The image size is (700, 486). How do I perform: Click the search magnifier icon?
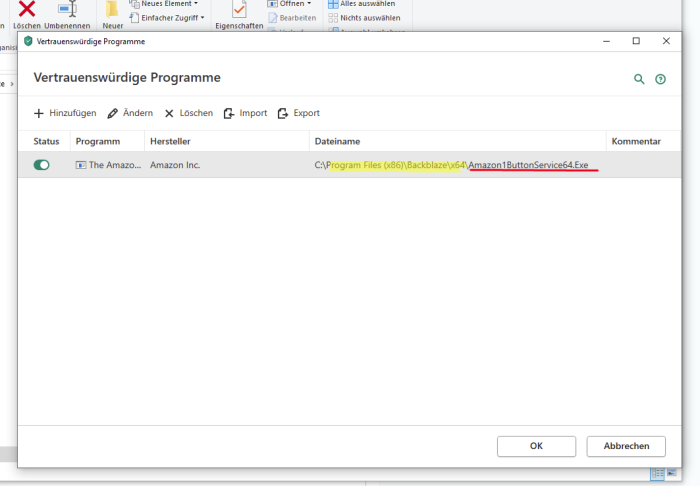639,79
